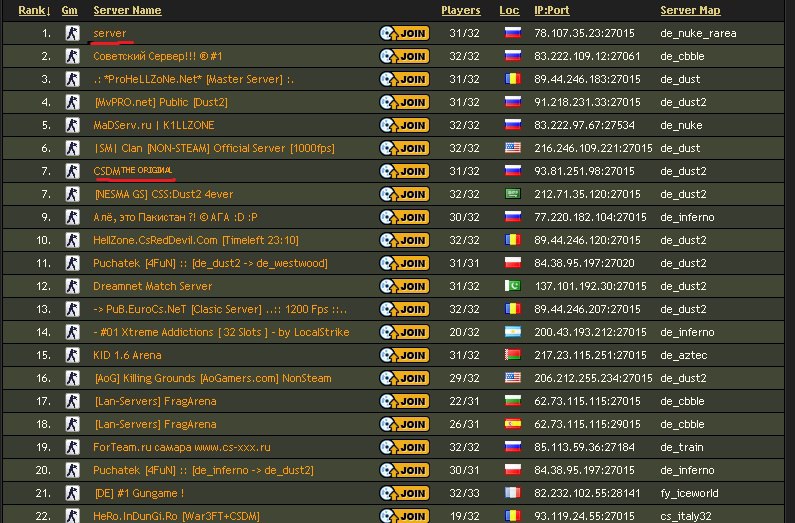This screenshot has height=523, width=795.
Task: Sort the list by Rank column header
Action: click(34, 10)
